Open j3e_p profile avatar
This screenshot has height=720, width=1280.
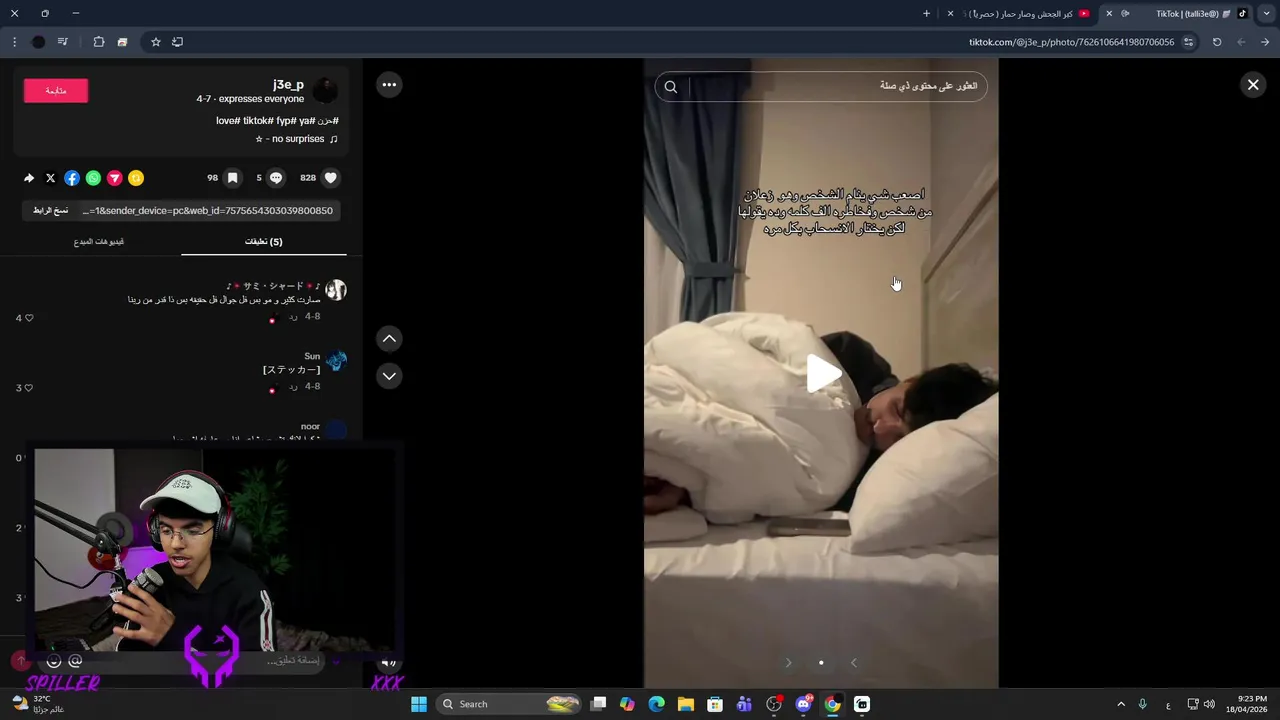tap(326, 90)
